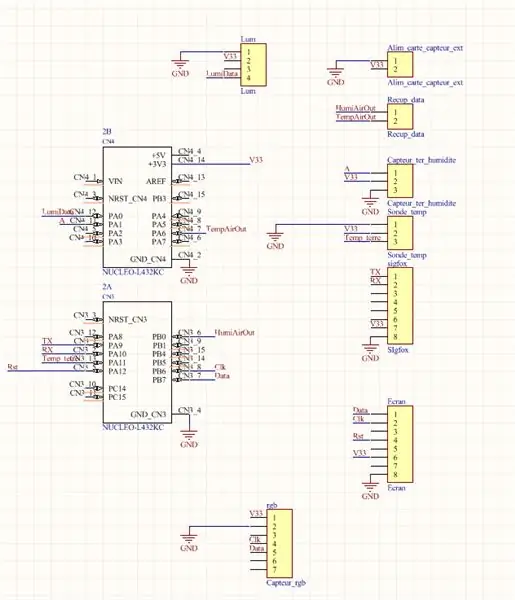The height and width of the screenshot is (600, 515).
Task: Click the Temp_terre label at Sonde_temp connector
Action: pyautogui.click(x=363, y=237)
